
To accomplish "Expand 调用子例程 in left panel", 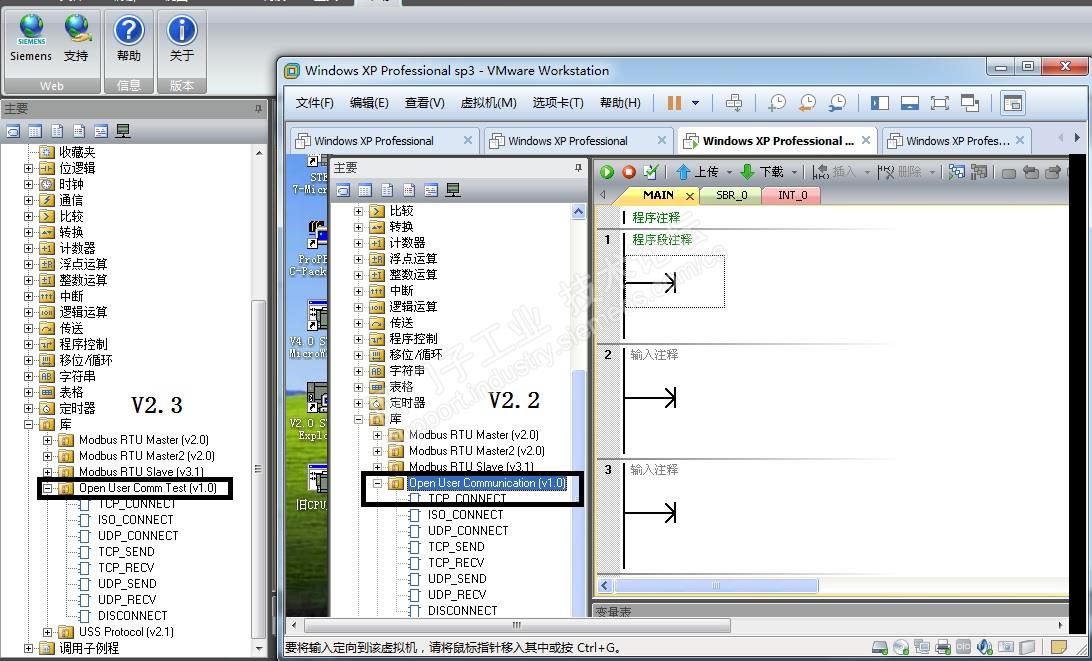I will pyautogui.click(x=29, y=648).
